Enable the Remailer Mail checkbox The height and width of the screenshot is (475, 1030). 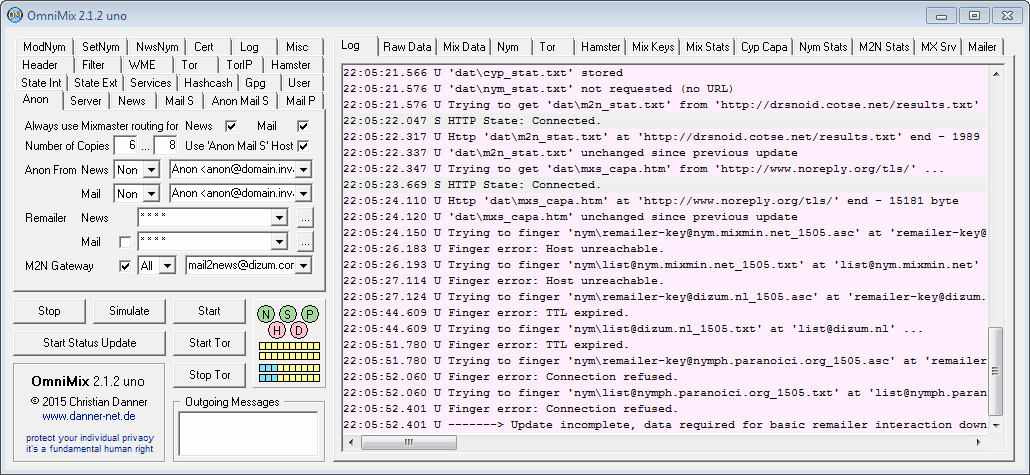tap(125, 242)
